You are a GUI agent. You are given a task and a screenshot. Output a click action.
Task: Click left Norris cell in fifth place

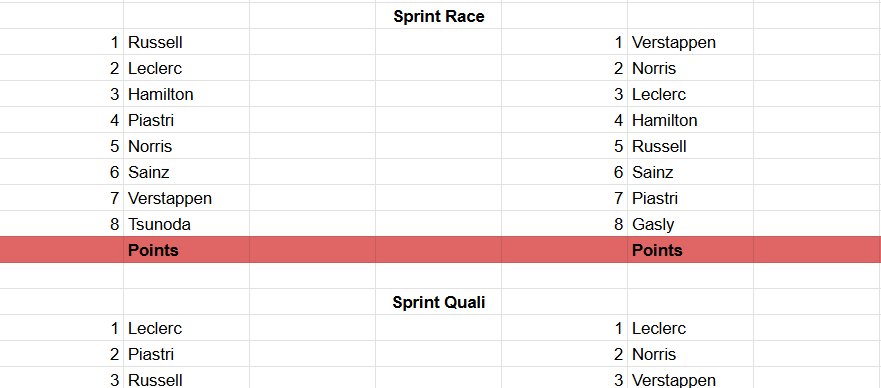pyautogui.click(x=187, y=146)
